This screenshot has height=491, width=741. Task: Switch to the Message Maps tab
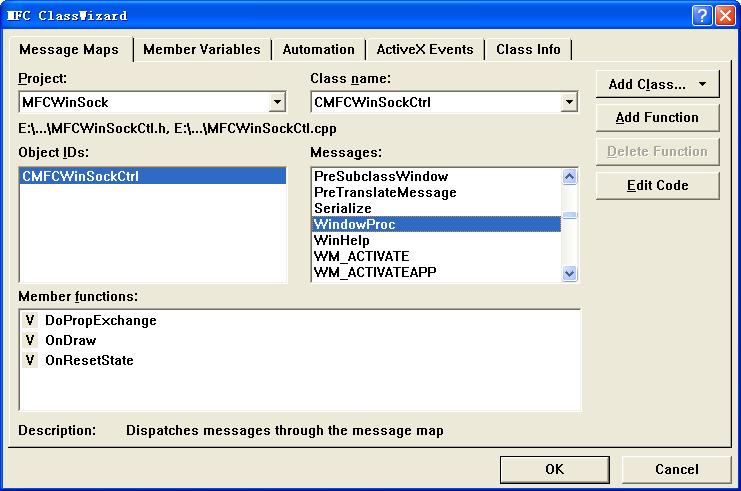point(69,50)
